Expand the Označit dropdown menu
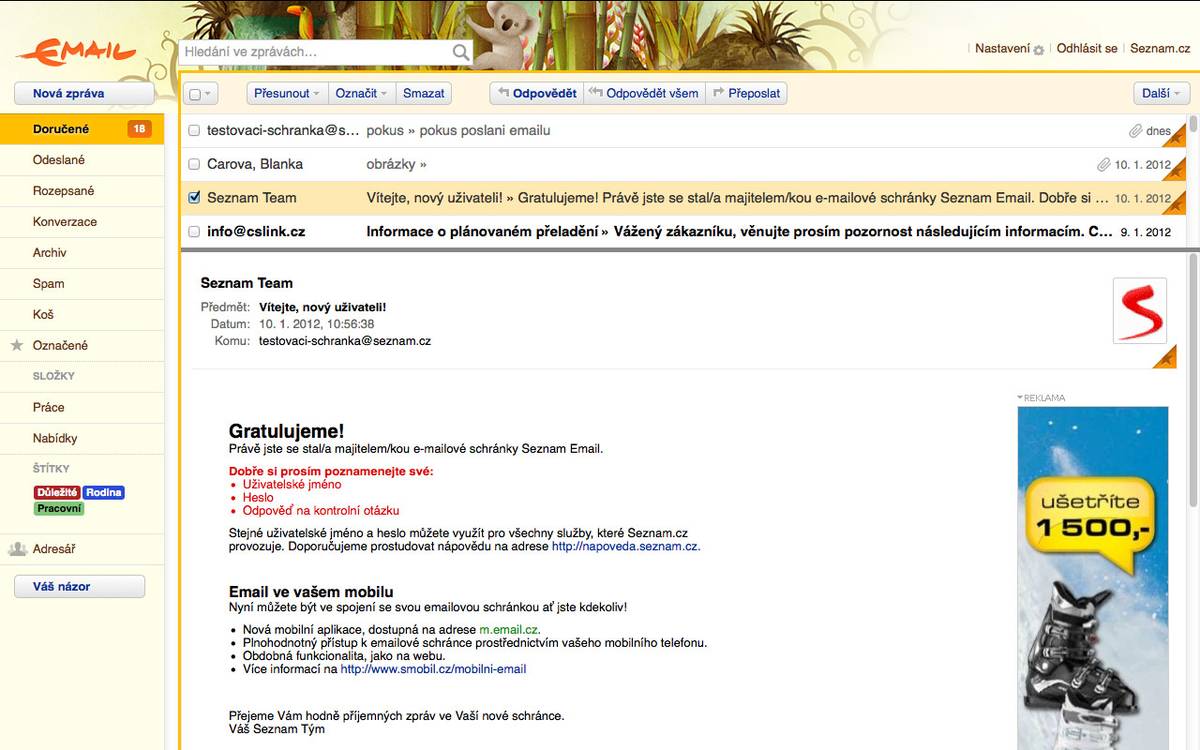The width and height of the screenshot is (1200, 750). pyautogui.click(x=362, y=93)
